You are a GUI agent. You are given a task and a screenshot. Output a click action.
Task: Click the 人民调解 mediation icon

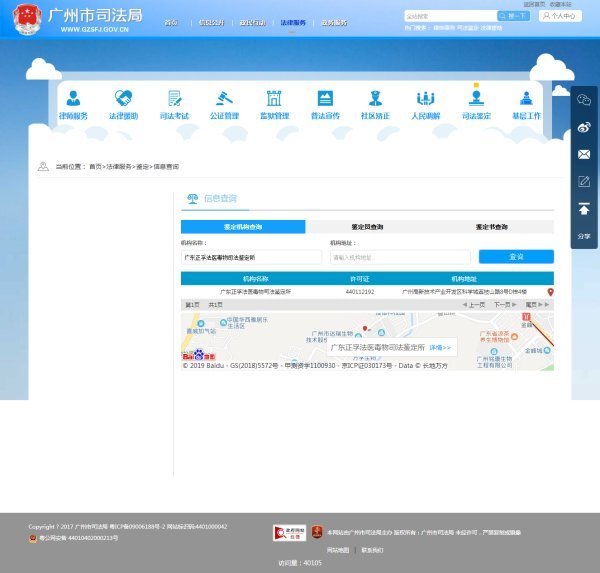(425, 99)
